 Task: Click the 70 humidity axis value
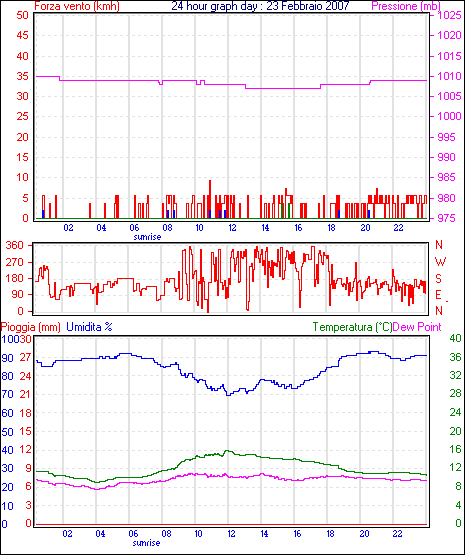(7, 394)
